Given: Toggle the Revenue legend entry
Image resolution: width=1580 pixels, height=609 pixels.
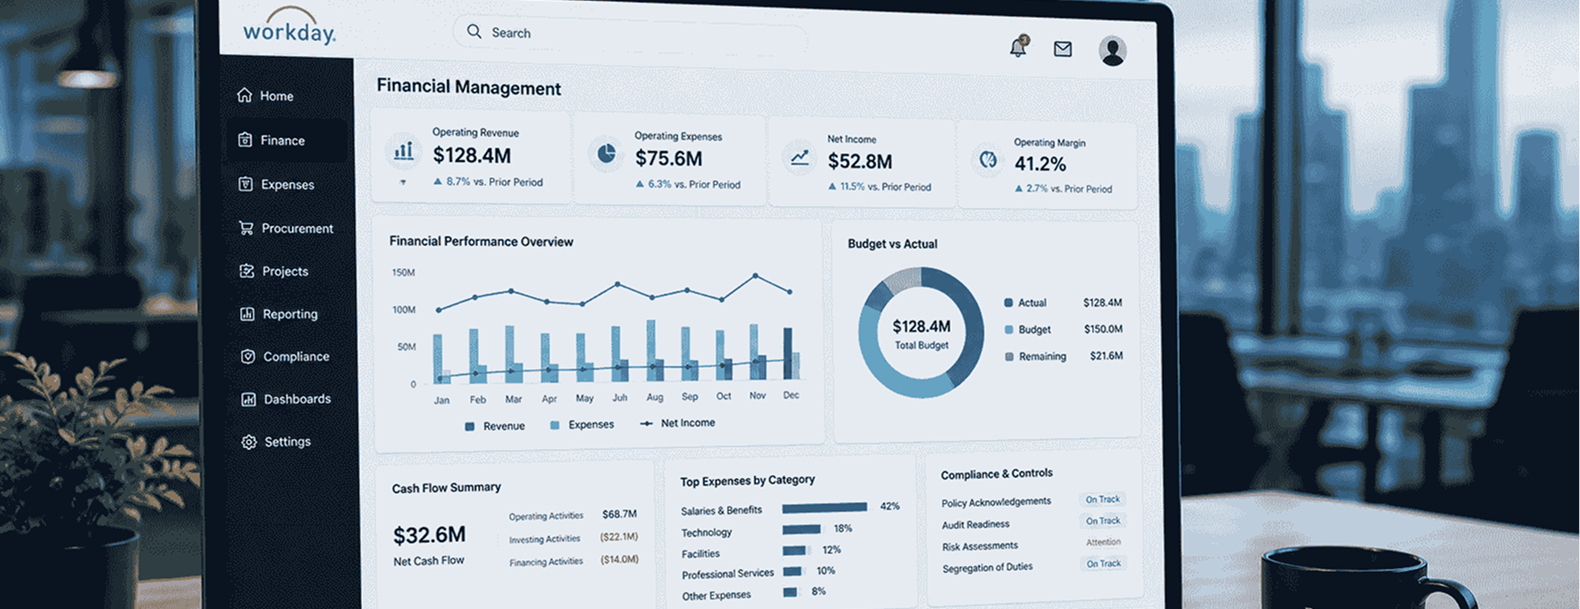Looking at the screenshot, I should (x=495, y=426).
